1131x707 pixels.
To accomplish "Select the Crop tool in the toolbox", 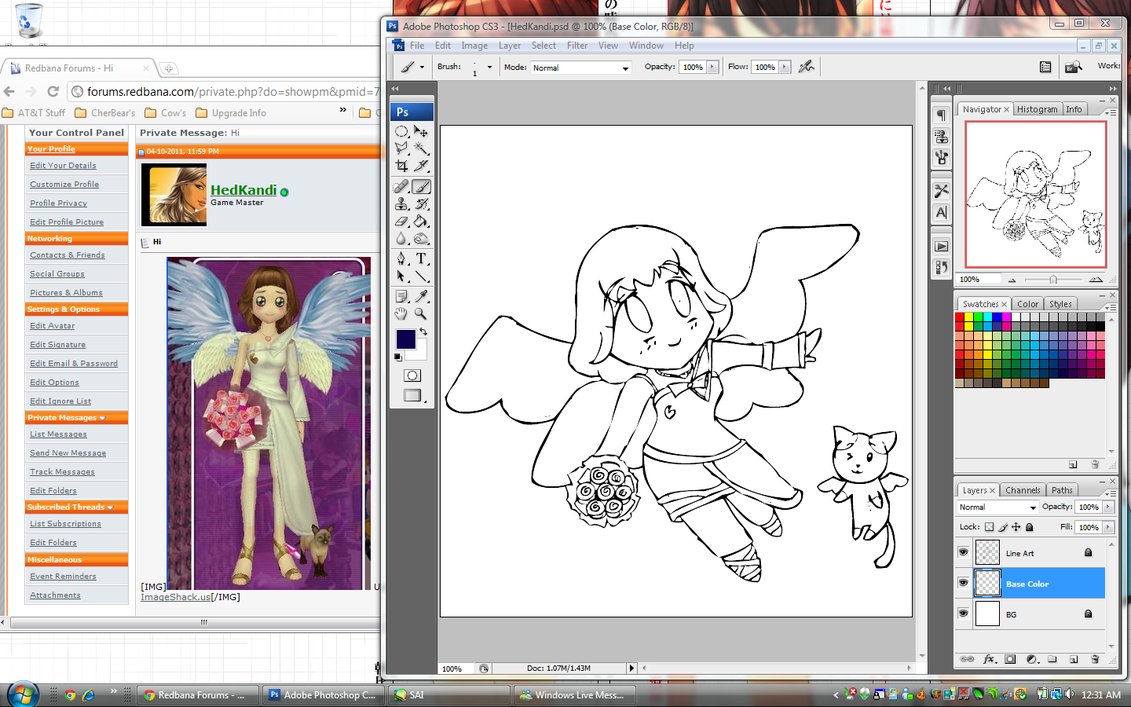I will coord(401,166).
